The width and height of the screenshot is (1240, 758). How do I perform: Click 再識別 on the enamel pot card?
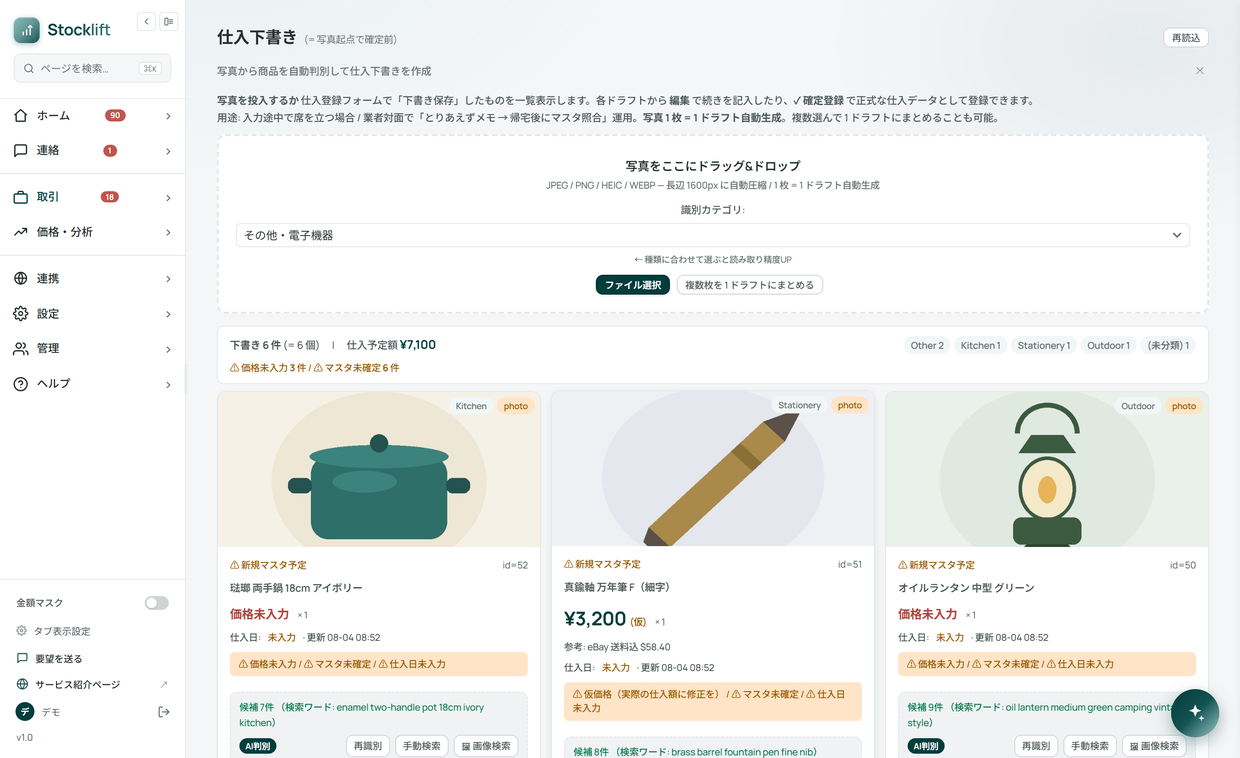point(368,746)
